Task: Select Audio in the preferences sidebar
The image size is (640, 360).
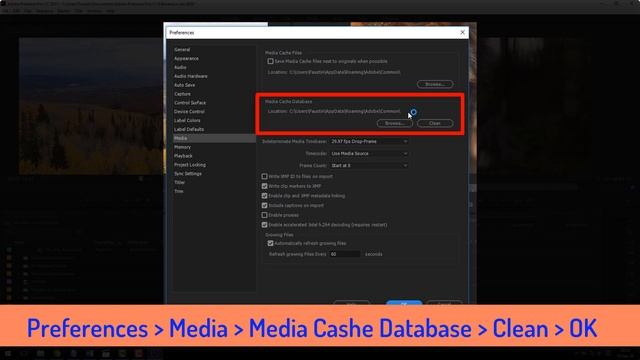Action: click(180, 67)
